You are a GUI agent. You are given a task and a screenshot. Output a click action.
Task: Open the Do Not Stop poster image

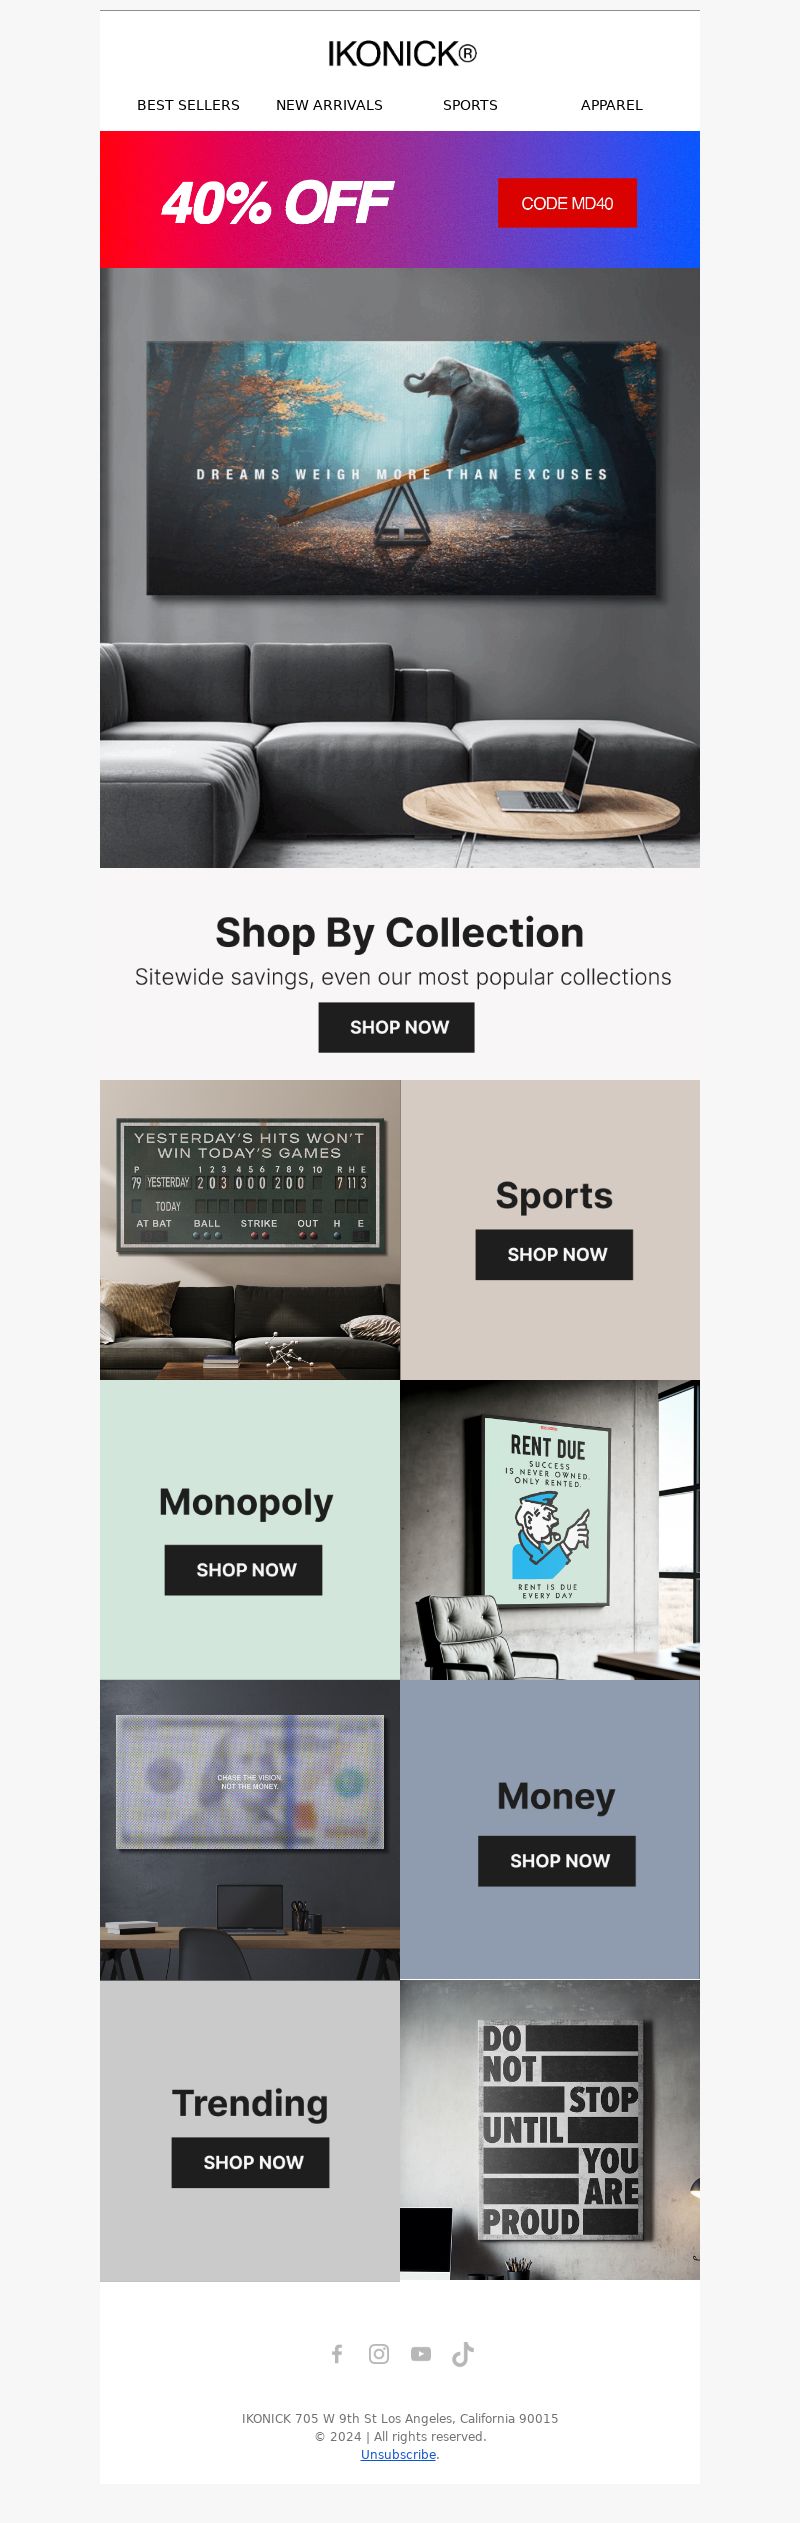[550, 2130]
